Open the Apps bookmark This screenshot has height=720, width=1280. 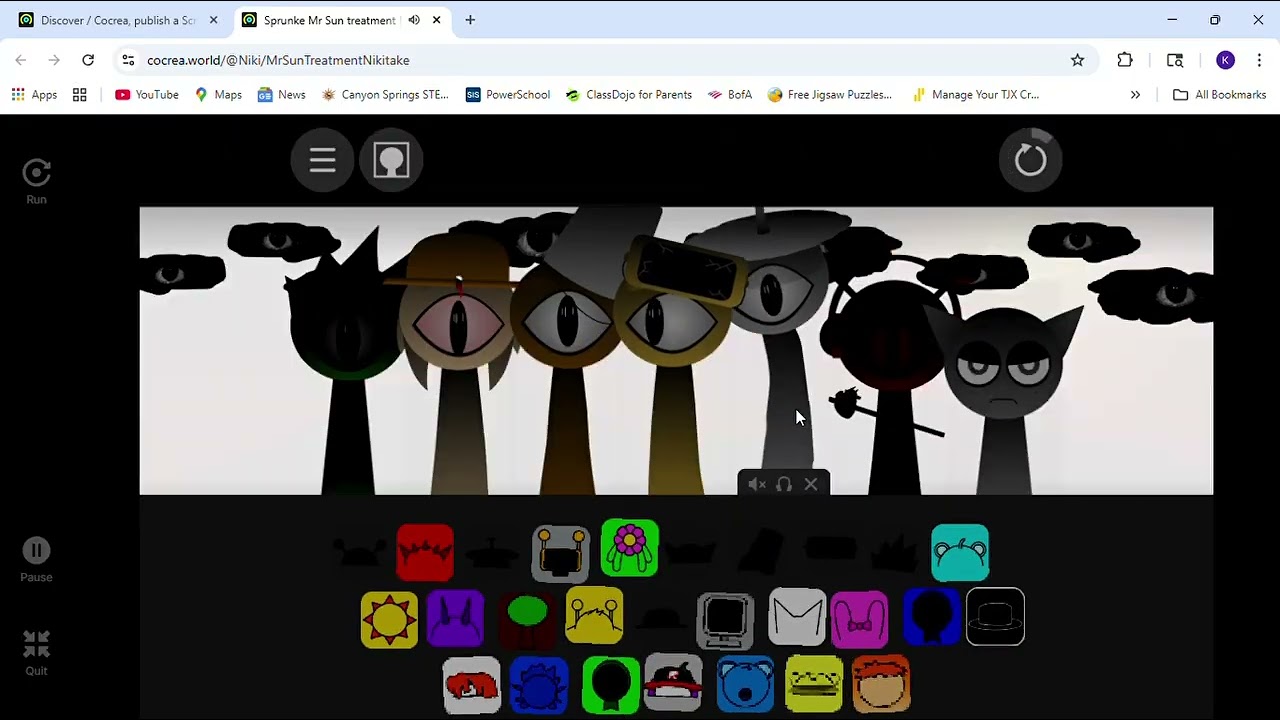click(35, 94)
